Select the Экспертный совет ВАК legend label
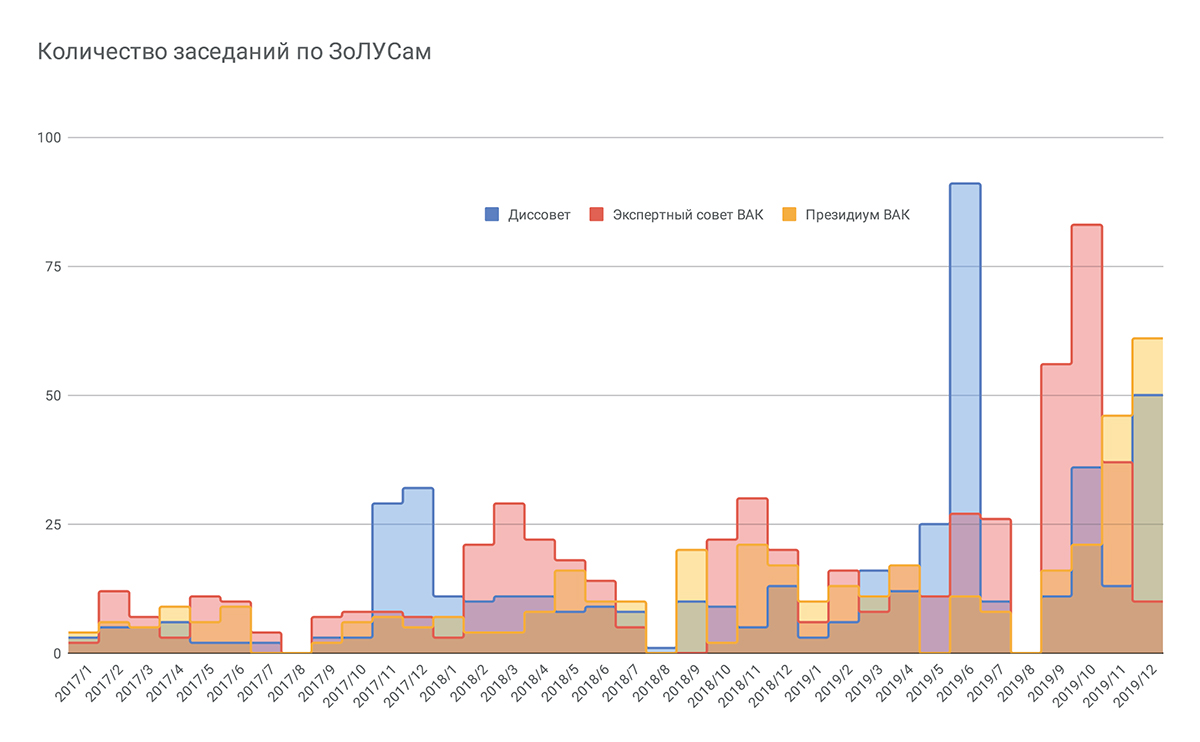The width and height of the screenshot is (1200, 742). pos(687,215)
